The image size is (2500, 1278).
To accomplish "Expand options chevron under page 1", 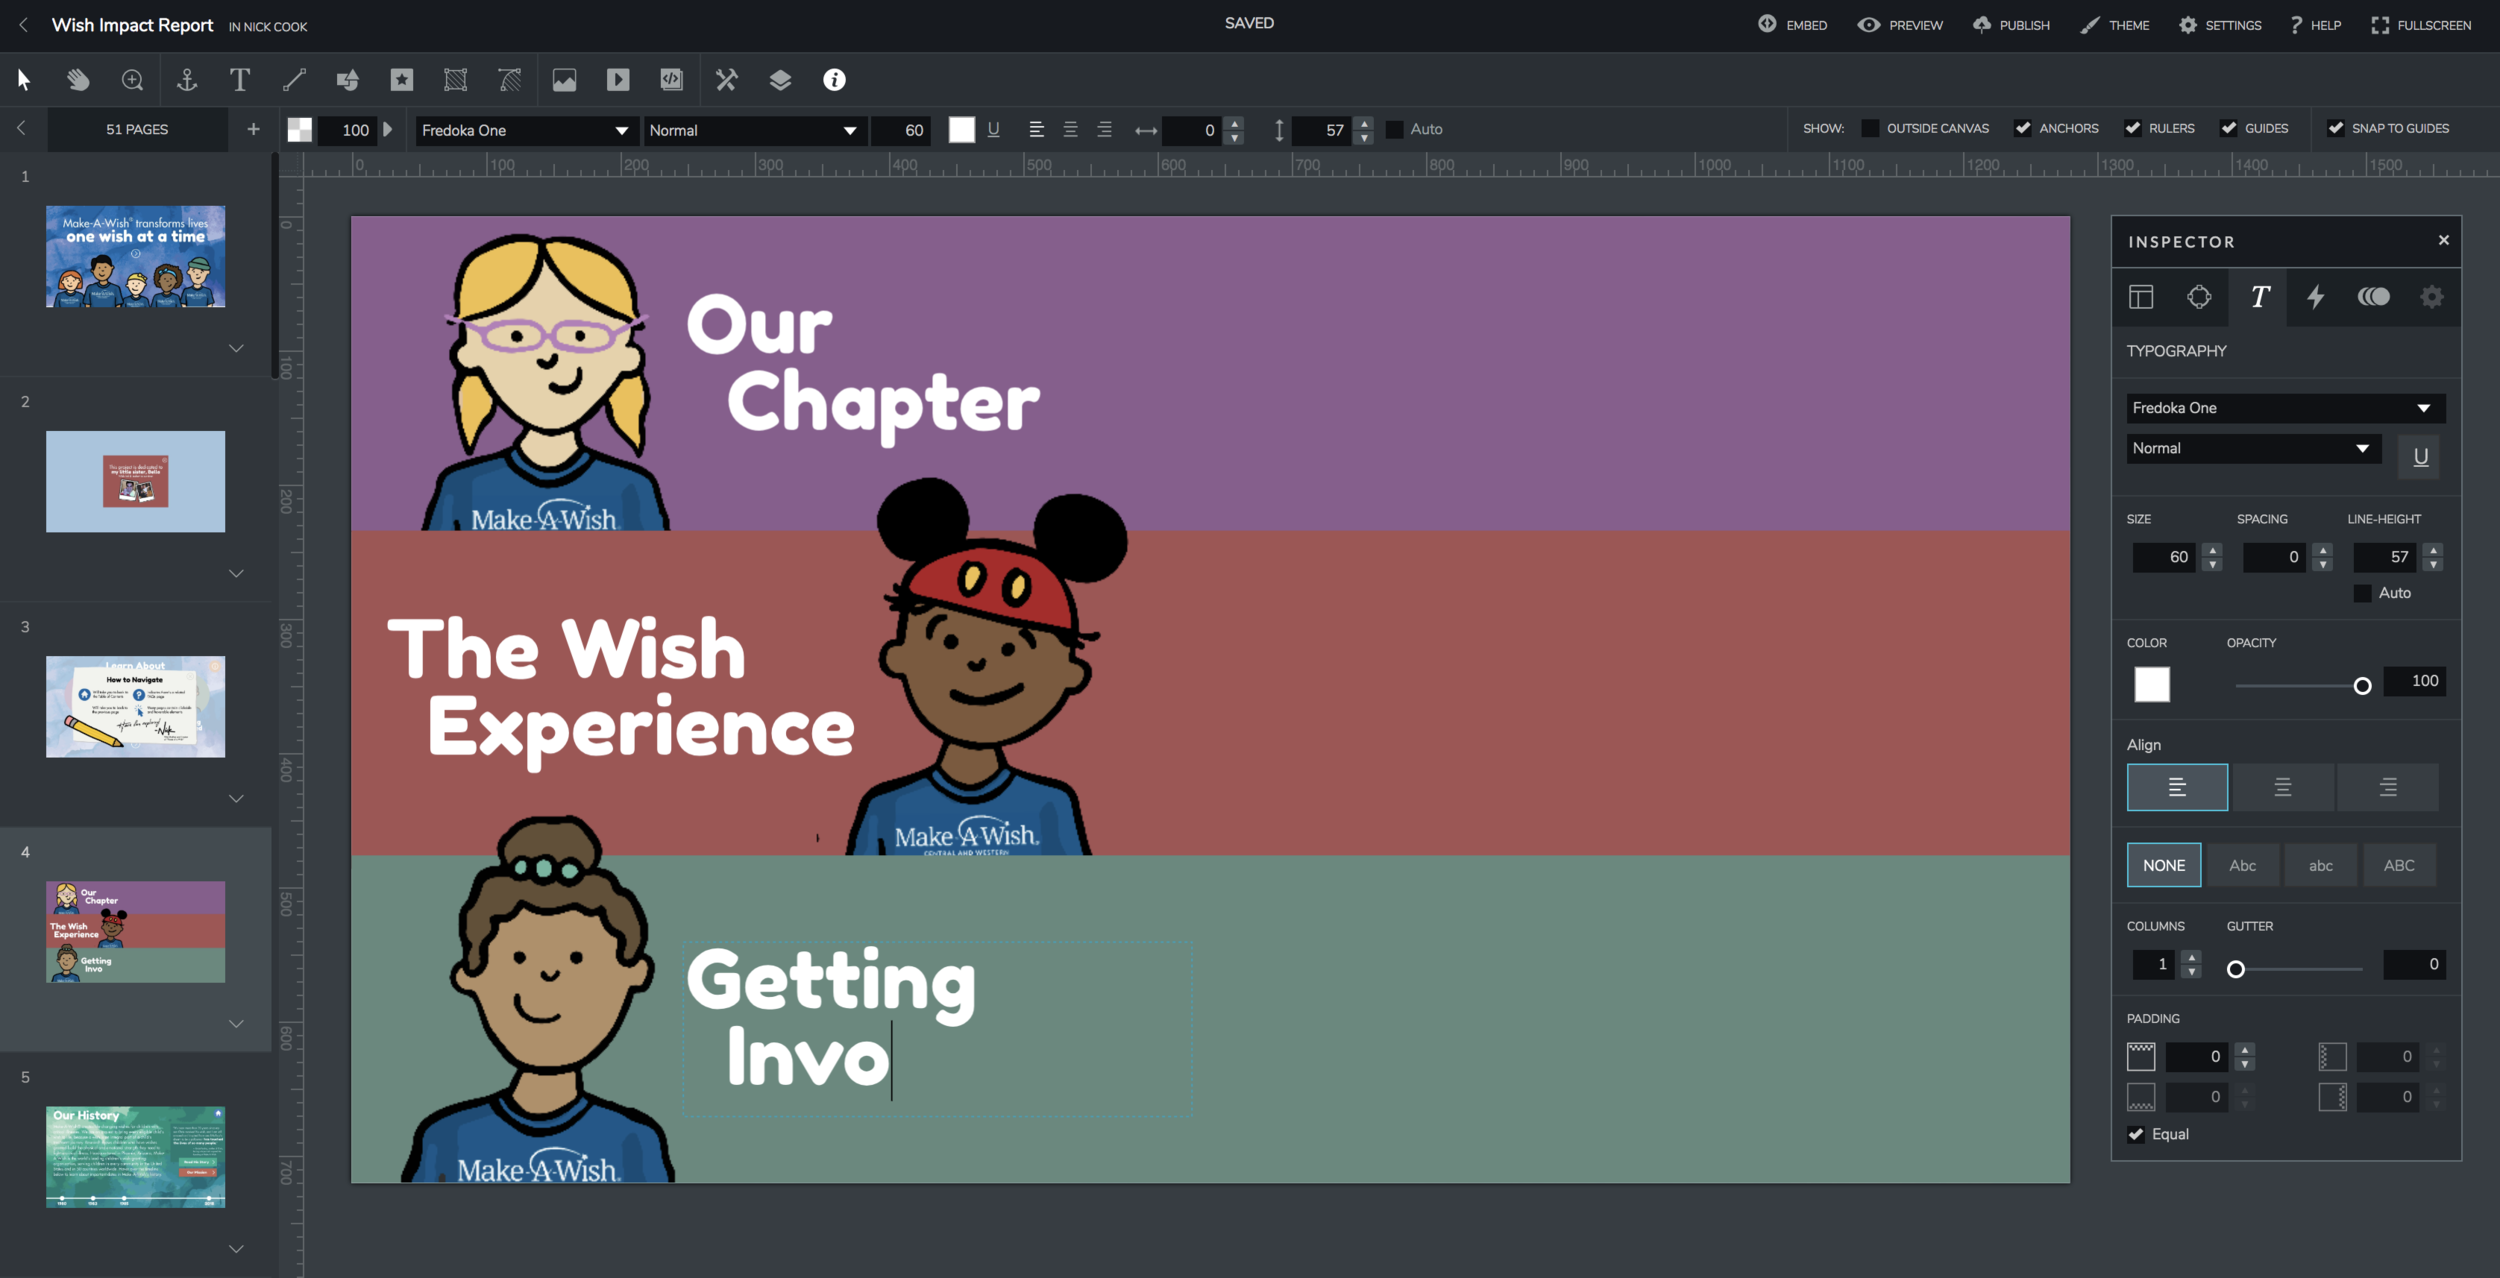I will [236, 348].
